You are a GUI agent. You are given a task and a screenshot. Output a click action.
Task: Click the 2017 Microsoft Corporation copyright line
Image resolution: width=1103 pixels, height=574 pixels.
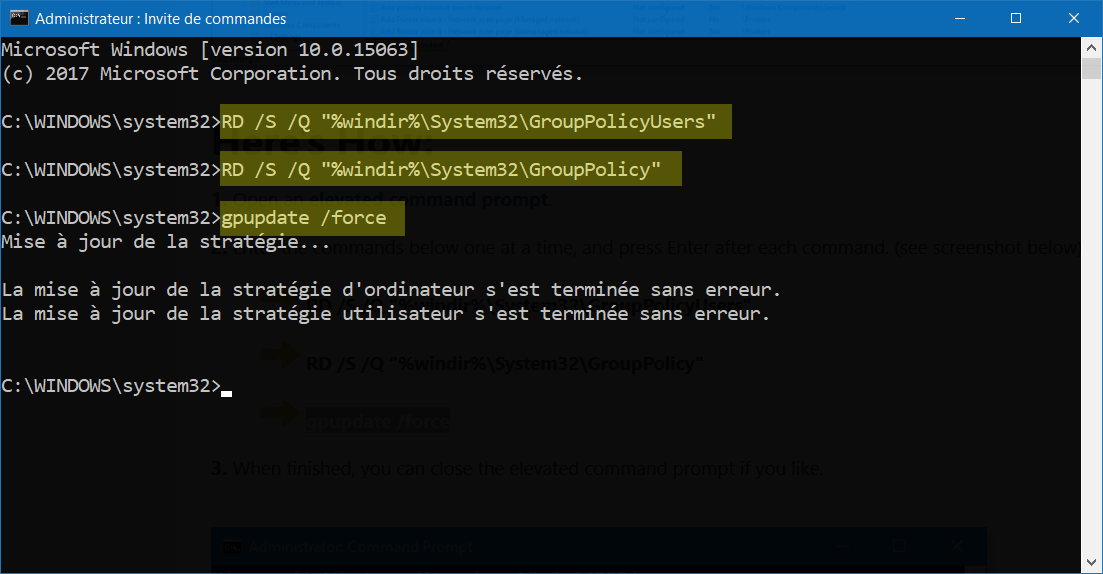tap(292, 74)
